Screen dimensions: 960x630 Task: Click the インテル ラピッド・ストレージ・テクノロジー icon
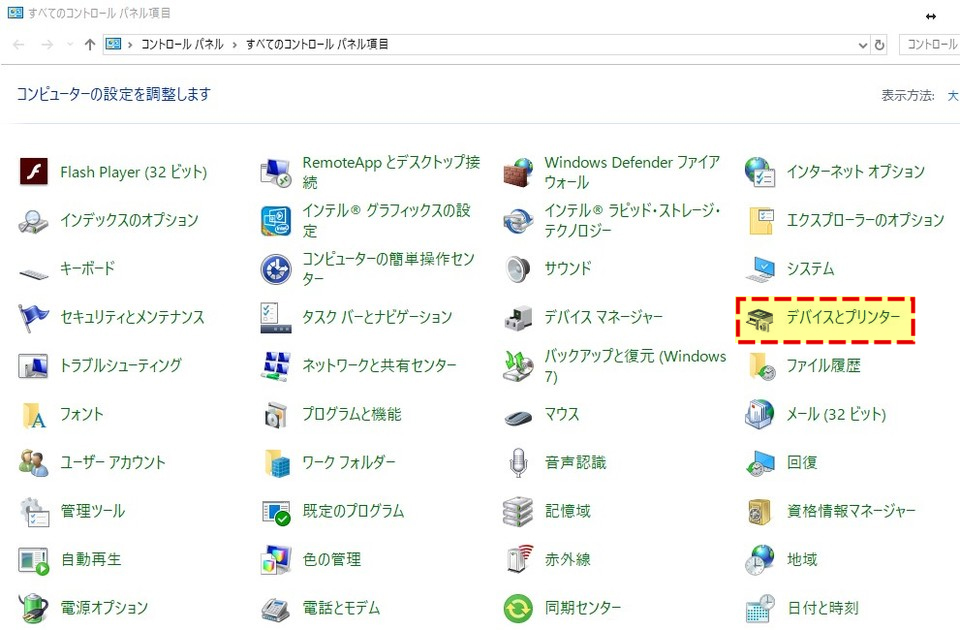pyautogui.click(x=518, y=220)
